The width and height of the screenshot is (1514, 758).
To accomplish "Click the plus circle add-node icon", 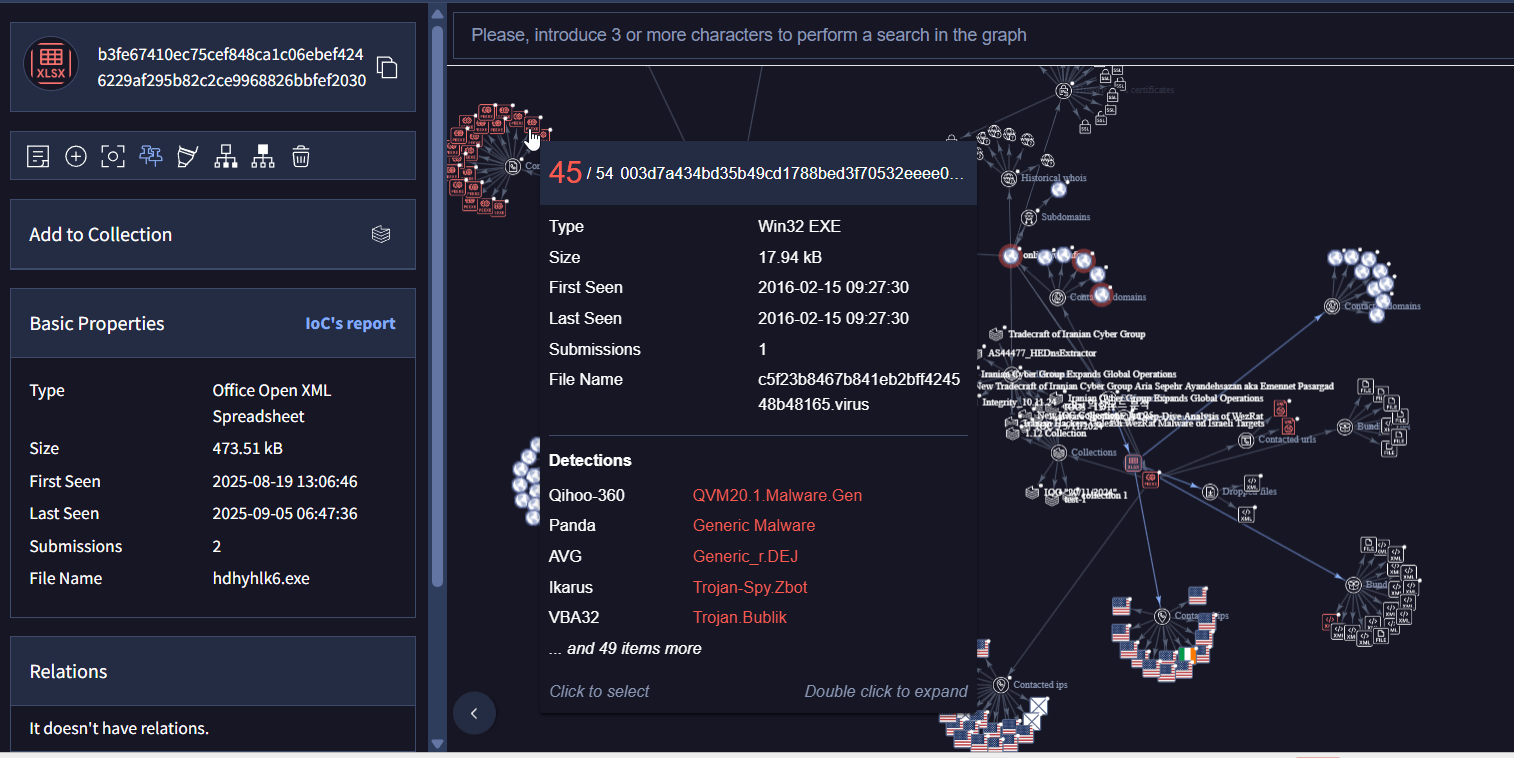I will tap(76, 156).
